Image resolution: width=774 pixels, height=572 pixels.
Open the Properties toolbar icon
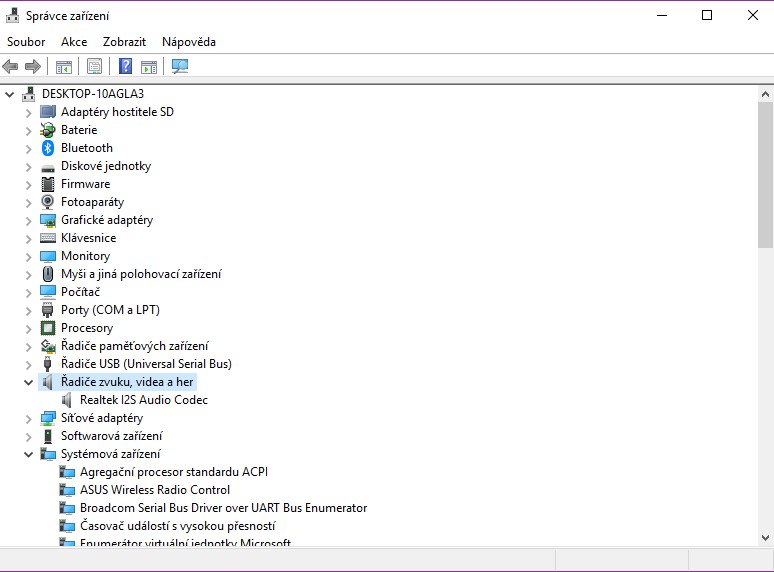coord(94,66)
